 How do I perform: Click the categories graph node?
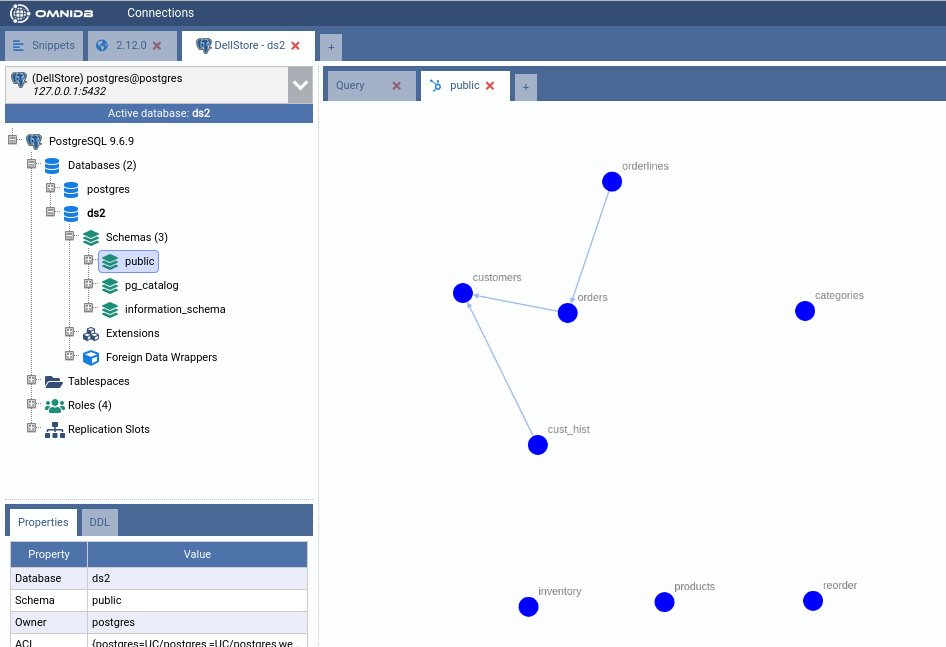[x=805, y=311]
